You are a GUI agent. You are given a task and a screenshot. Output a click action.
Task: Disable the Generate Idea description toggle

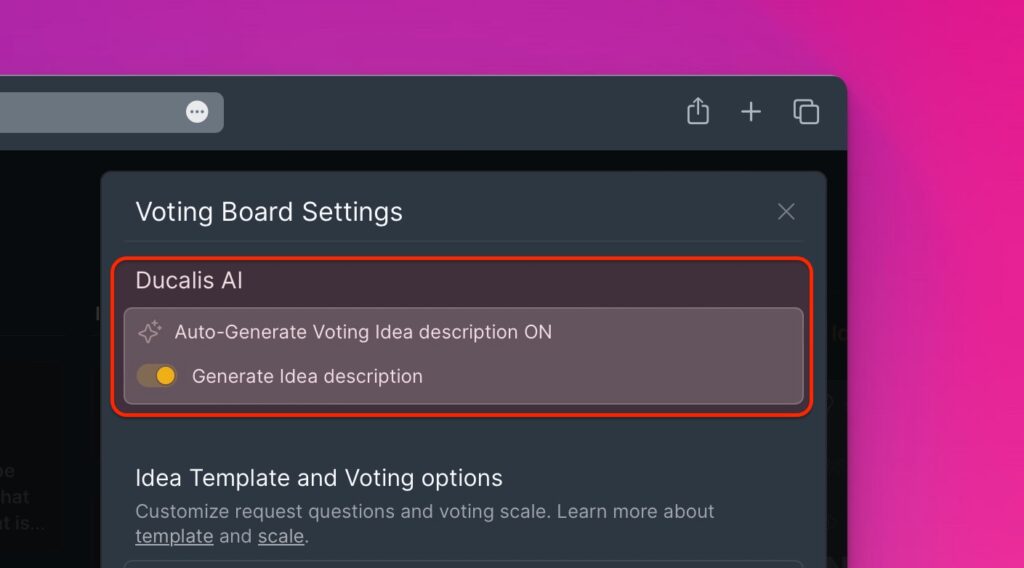tap(157, 375)
